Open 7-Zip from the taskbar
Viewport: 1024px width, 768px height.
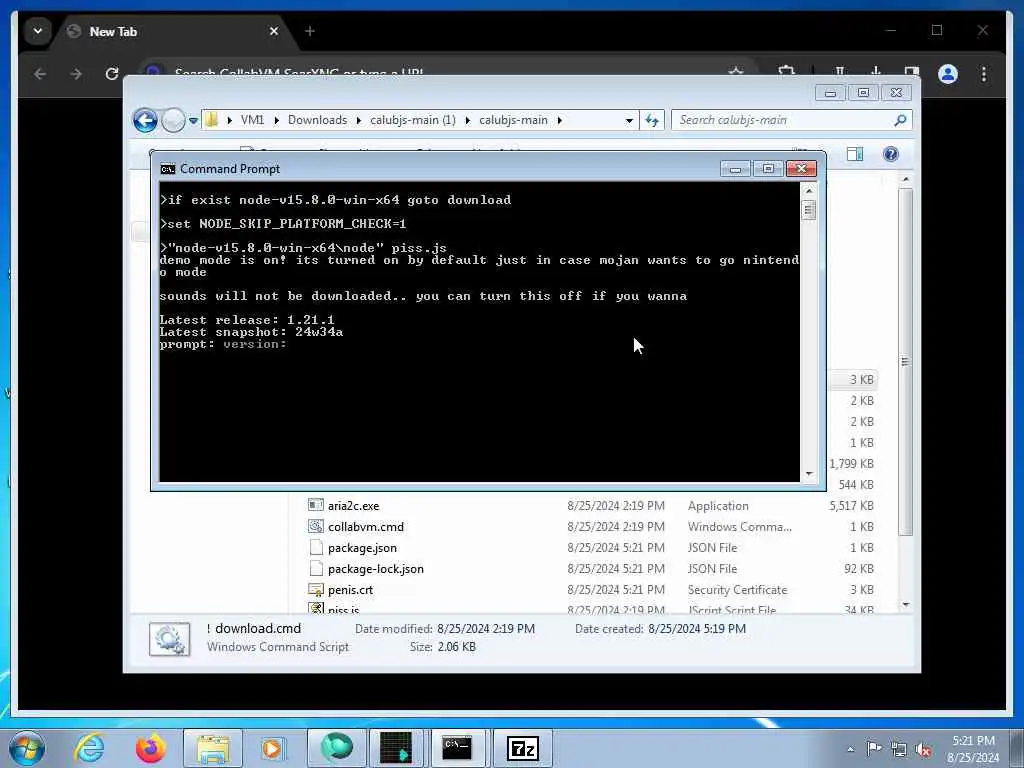(522, 748)
